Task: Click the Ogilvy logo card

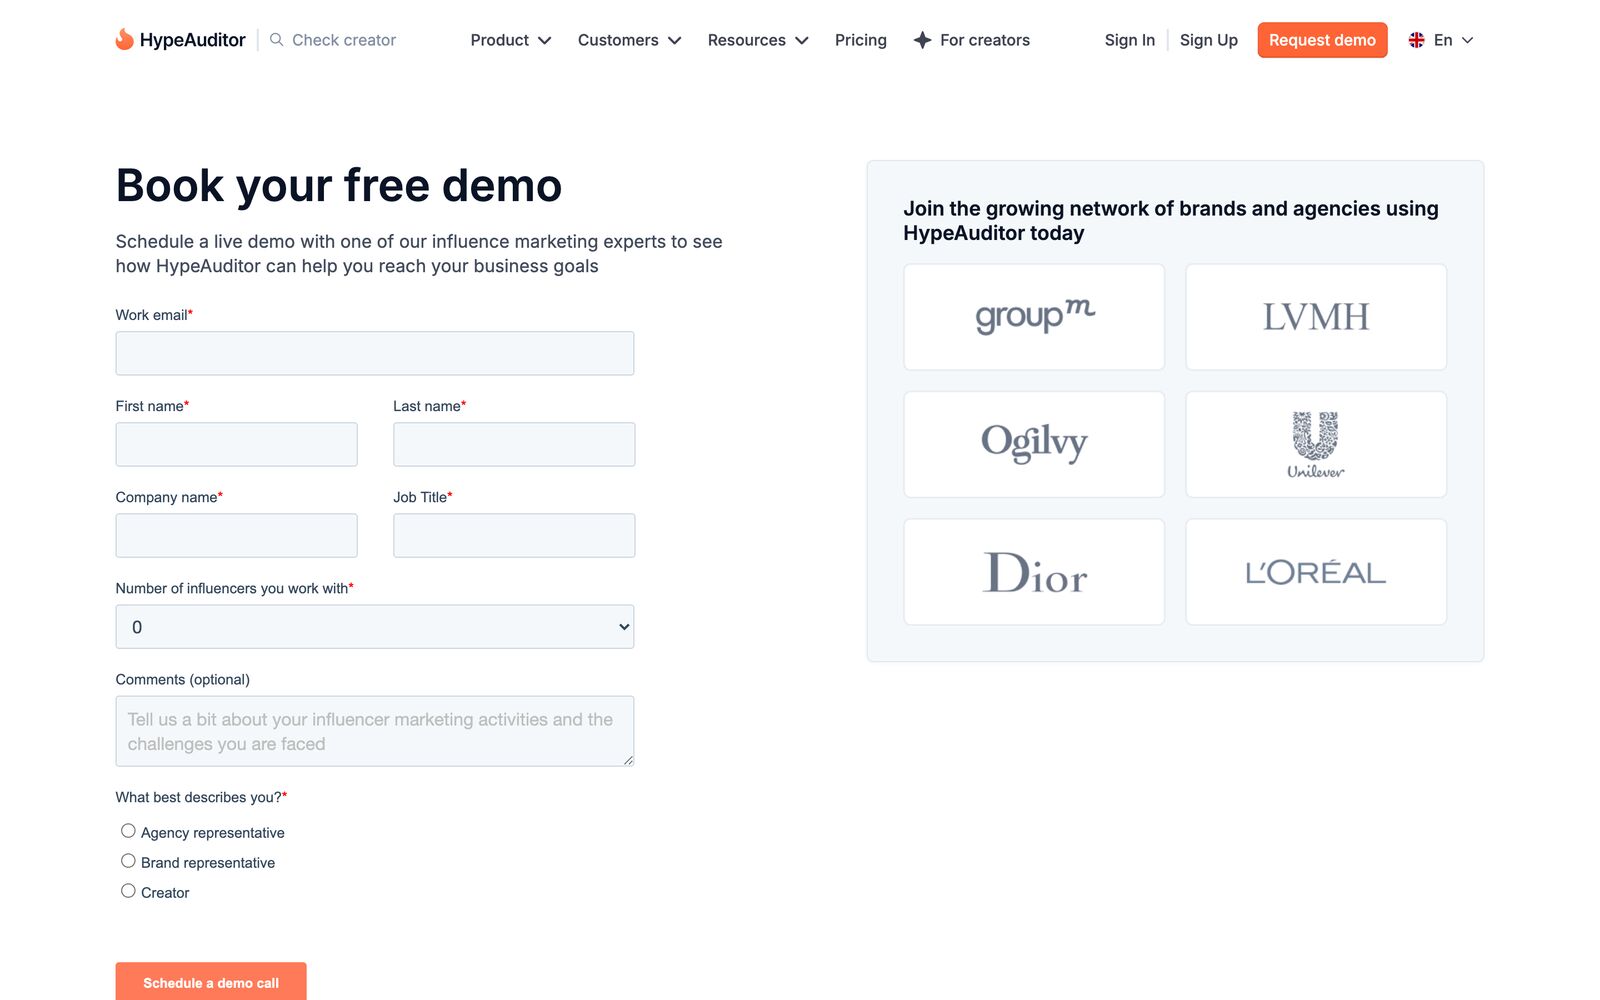Action: (x=1034, y=444)
